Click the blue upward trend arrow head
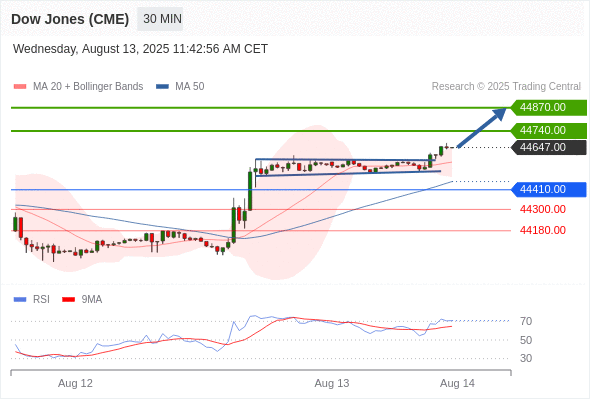Viewport: 590px width, 400px height. point(500,113)
